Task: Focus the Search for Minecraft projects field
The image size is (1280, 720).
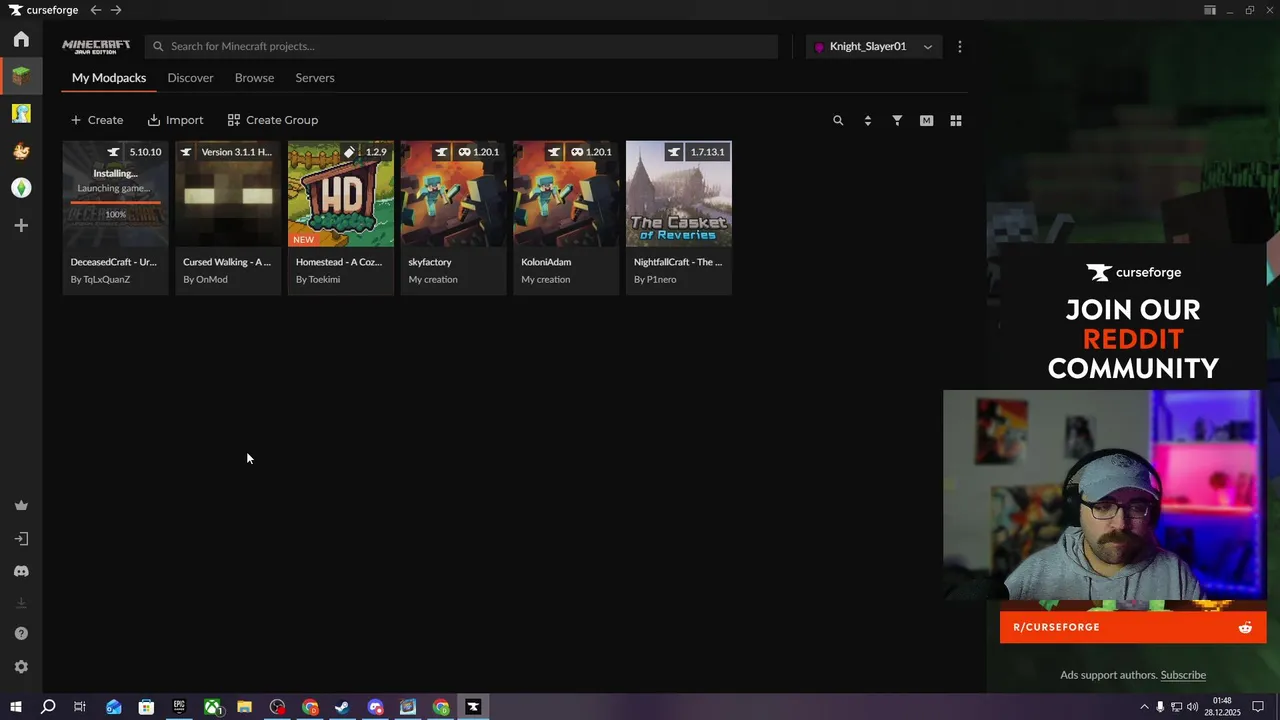Action: (x=461, y=47)
